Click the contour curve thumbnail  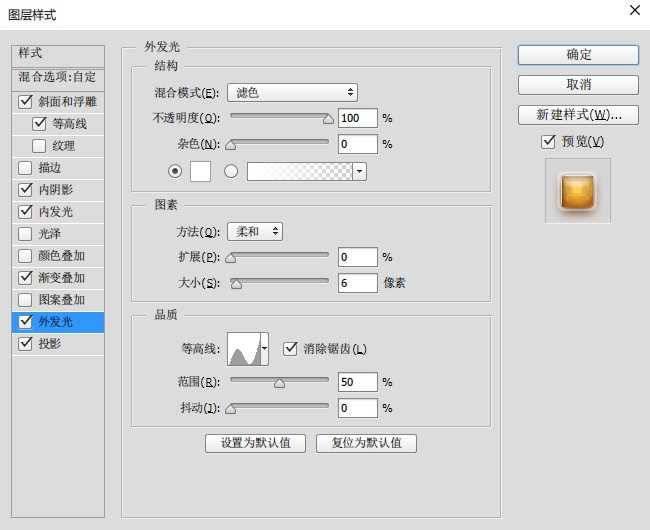pos(243,349)
